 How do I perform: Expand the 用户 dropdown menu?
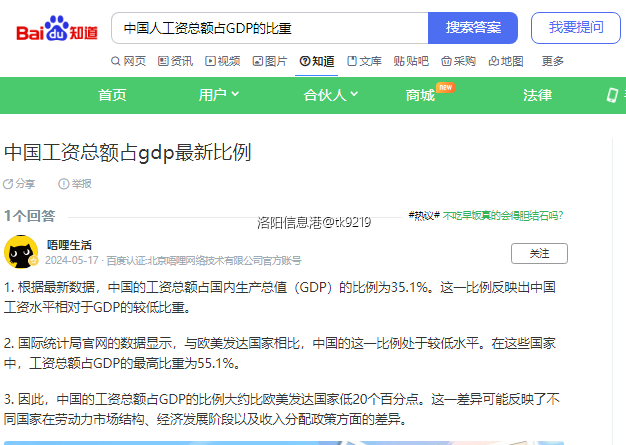click(x=219, y=95)
